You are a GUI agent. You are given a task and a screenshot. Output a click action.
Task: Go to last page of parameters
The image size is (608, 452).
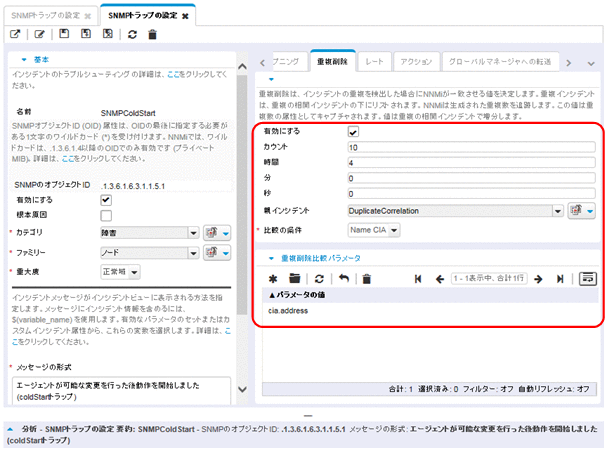point(560,279)
